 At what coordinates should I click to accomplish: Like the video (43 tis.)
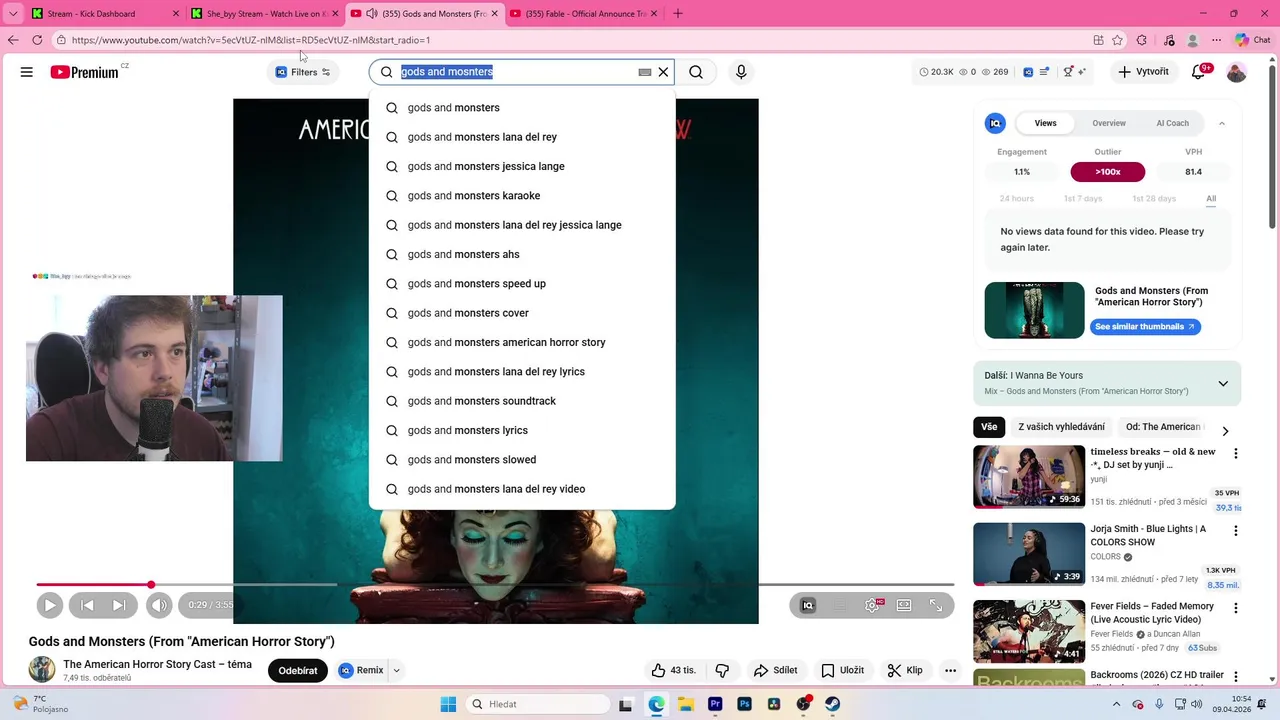point(674,670)
